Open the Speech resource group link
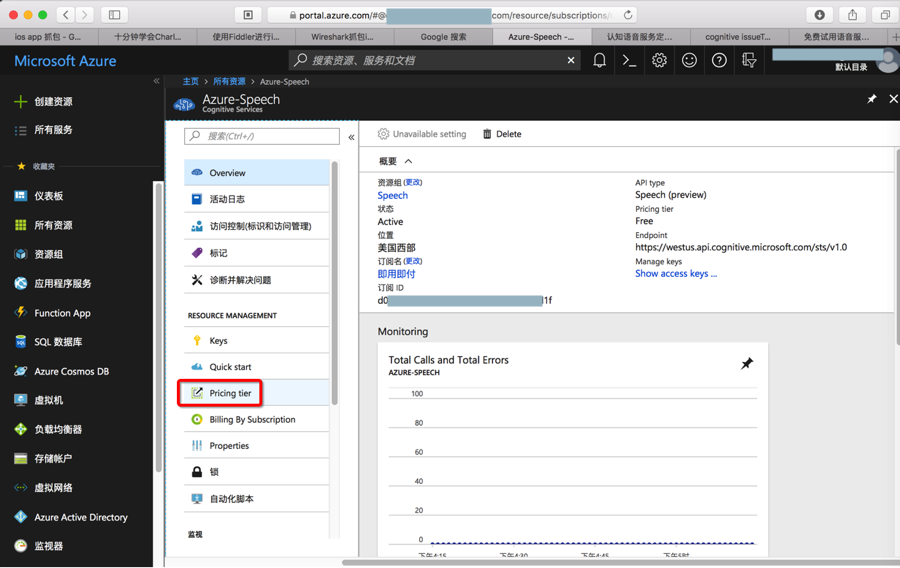This screenshot has width=900, height=568. [392, 196]
